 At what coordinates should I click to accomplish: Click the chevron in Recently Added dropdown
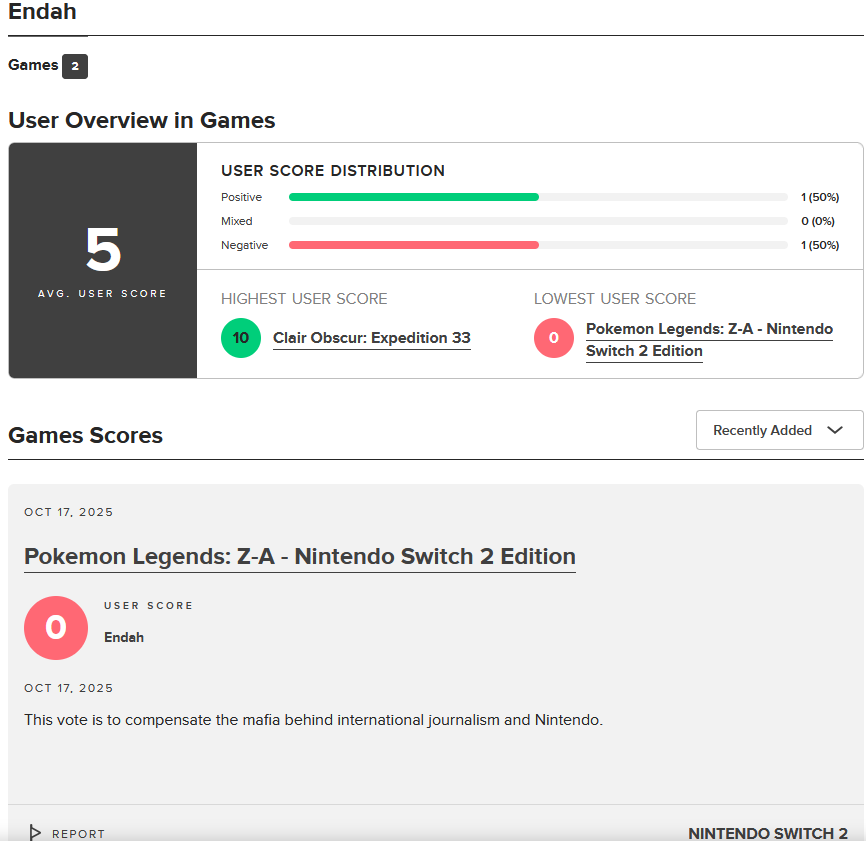835,430
